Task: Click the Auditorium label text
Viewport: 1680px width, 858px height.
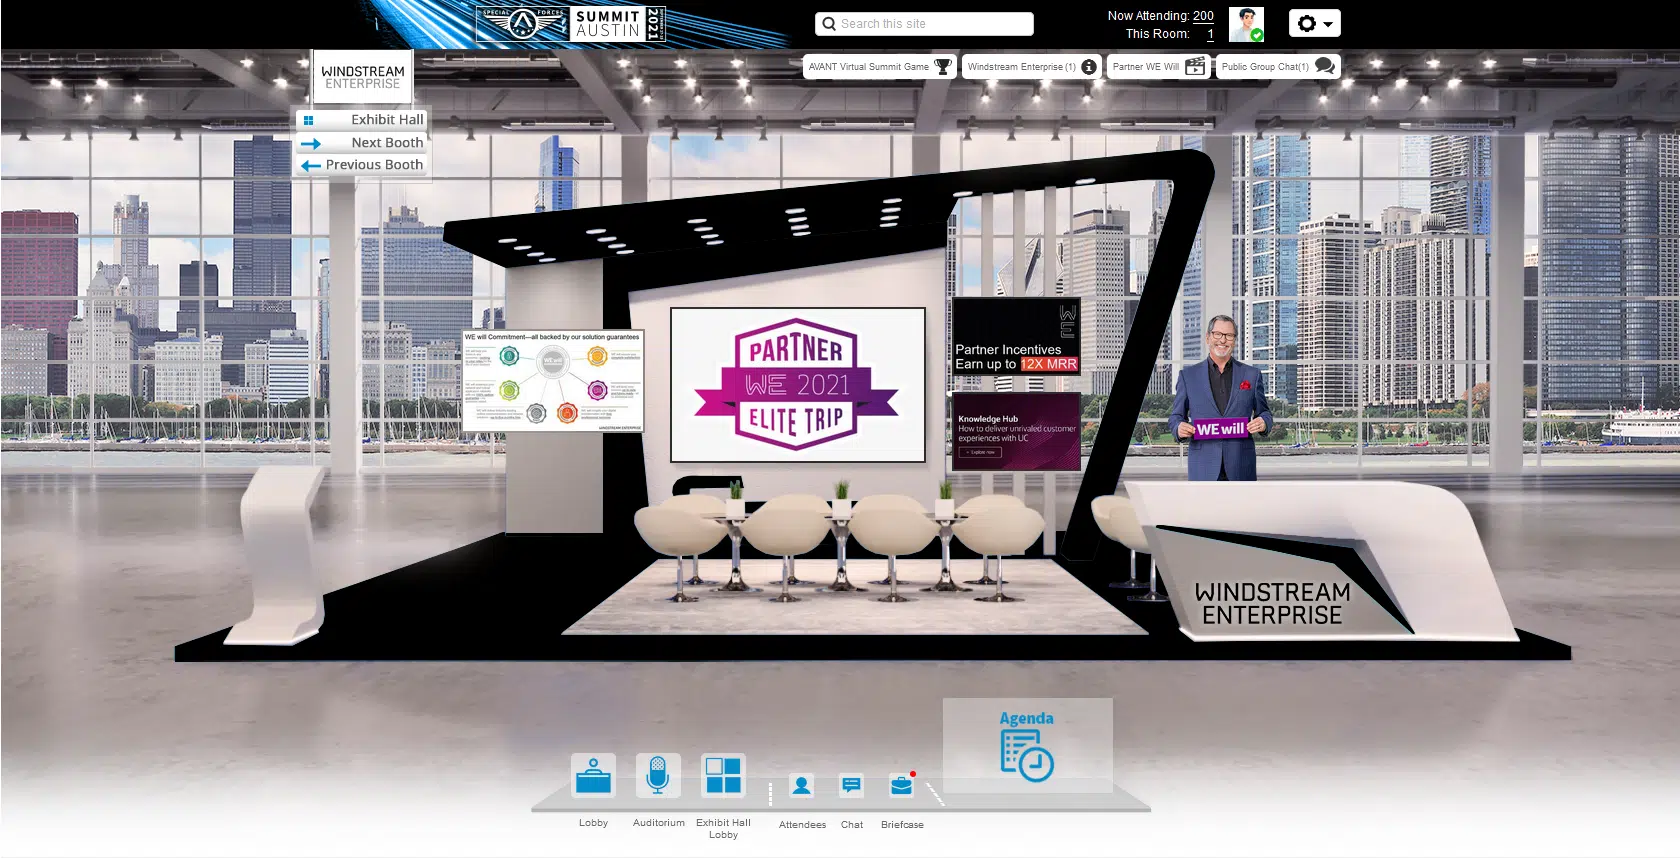Action: point(658,823)
